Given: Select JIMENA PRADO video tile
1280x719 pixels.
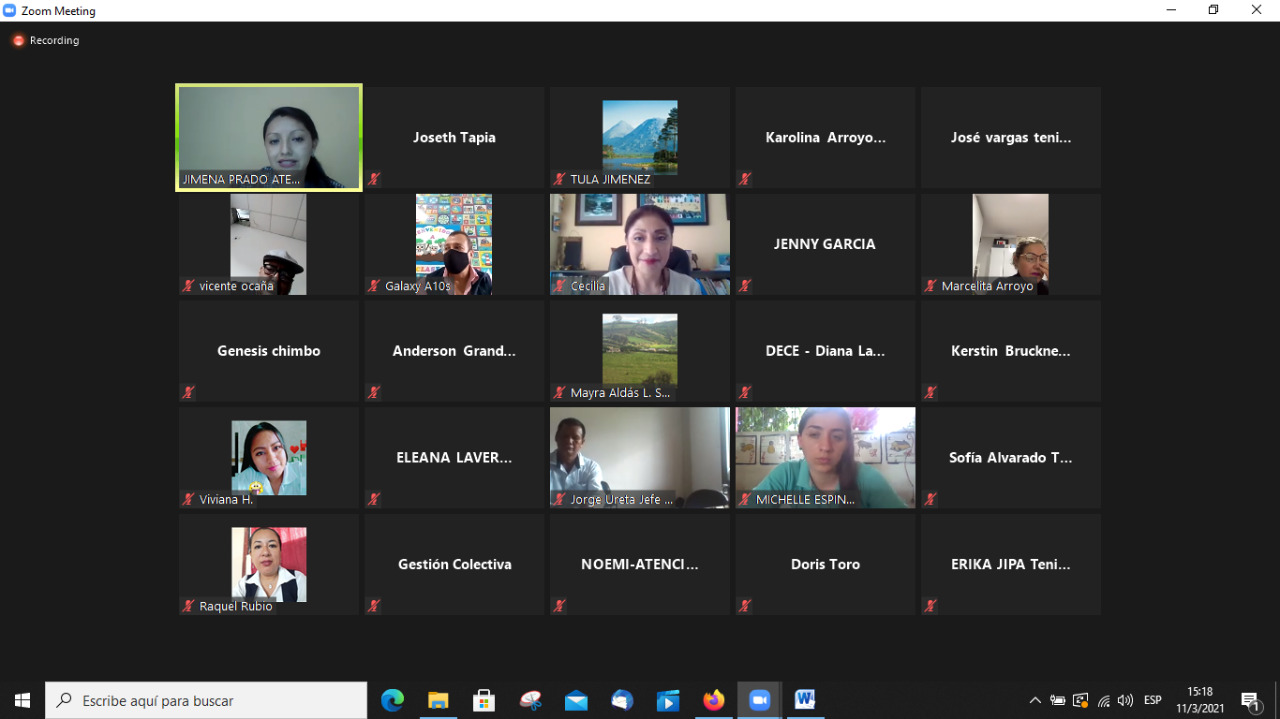Looking at the screenshot, I should pyautogui.click(x=269, y=137).
